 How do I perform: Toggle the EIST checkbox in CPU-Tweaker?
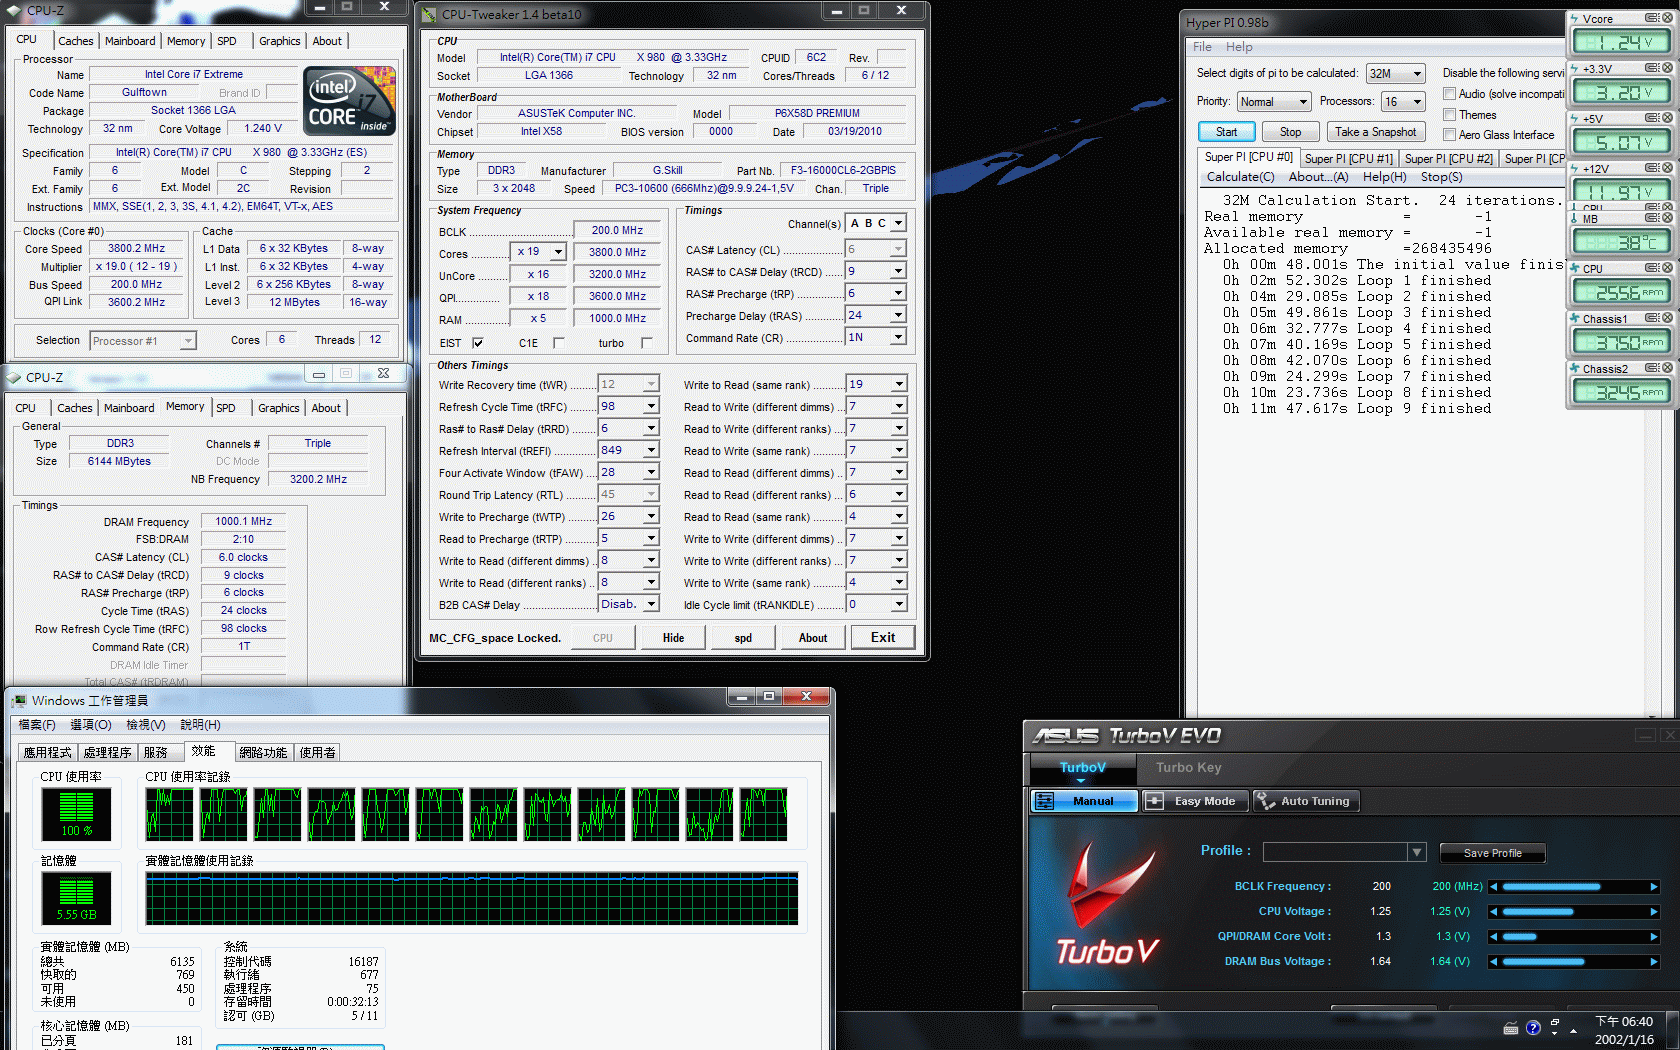478,343
